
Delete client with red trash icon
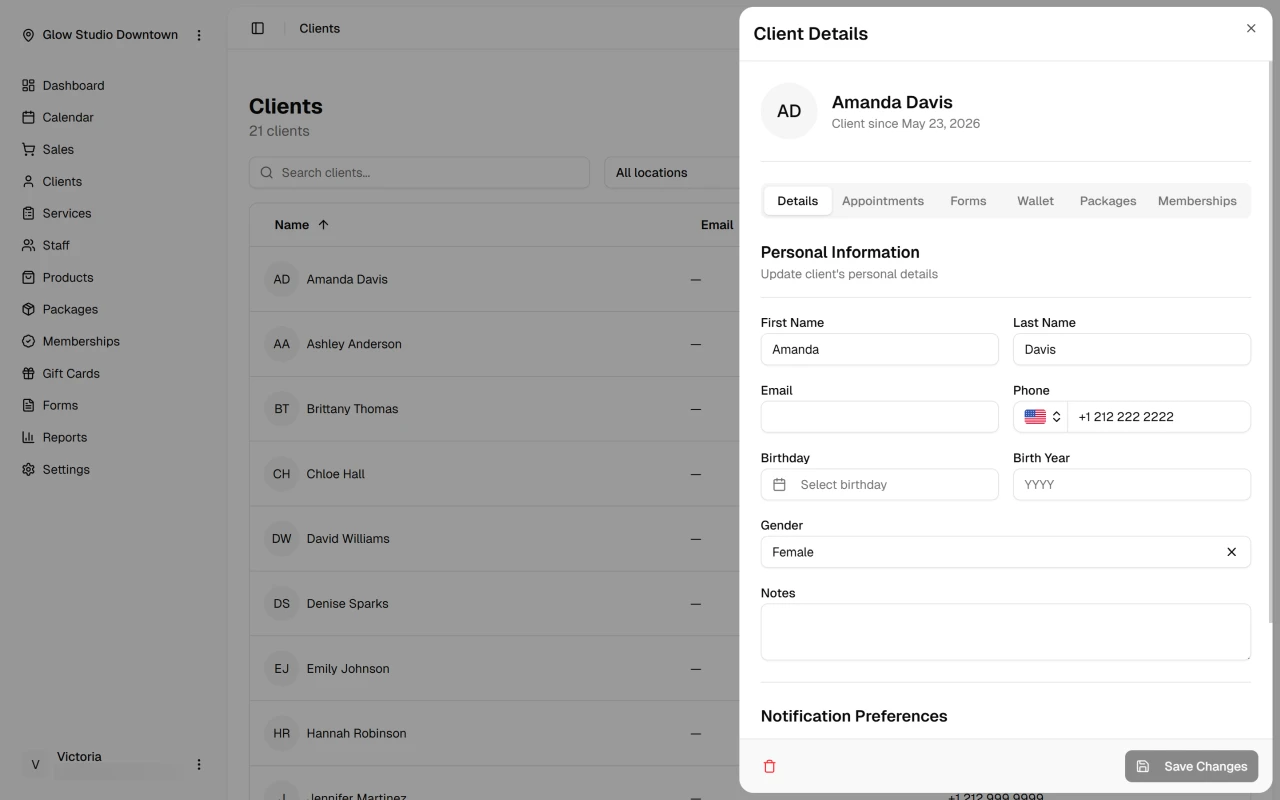click(770, 766)
